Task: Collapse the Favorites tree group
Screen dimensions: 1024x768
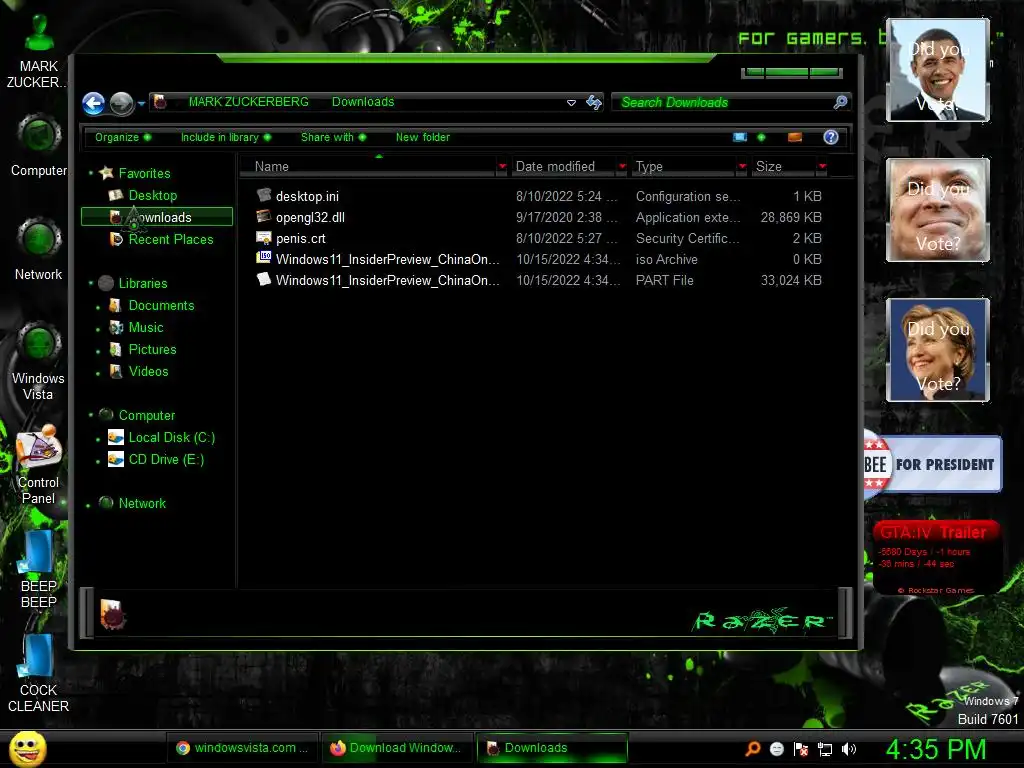Action: click(x=91, y=173)
